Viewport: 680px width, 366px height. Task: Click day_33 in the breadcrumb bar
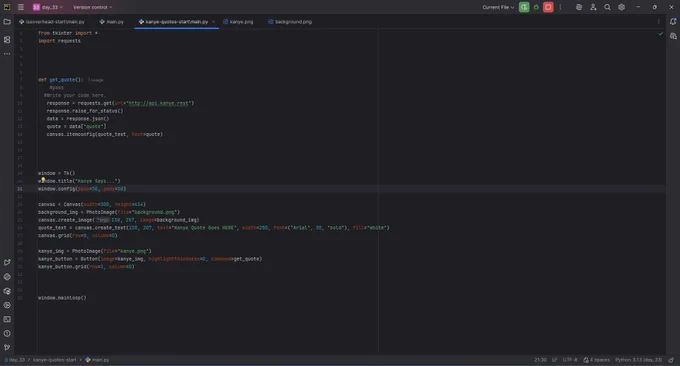[x=15, y=360]
